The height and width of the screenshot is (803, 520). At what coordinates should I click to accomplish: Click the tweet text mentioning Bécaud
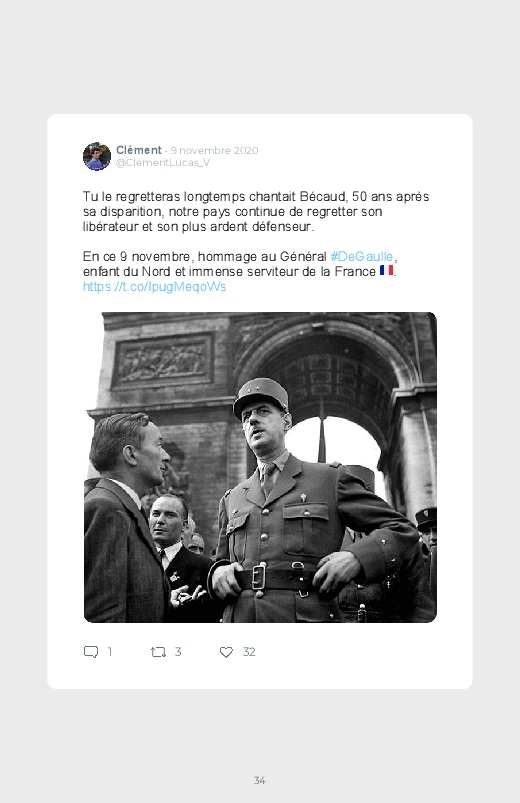pos(256,212)
